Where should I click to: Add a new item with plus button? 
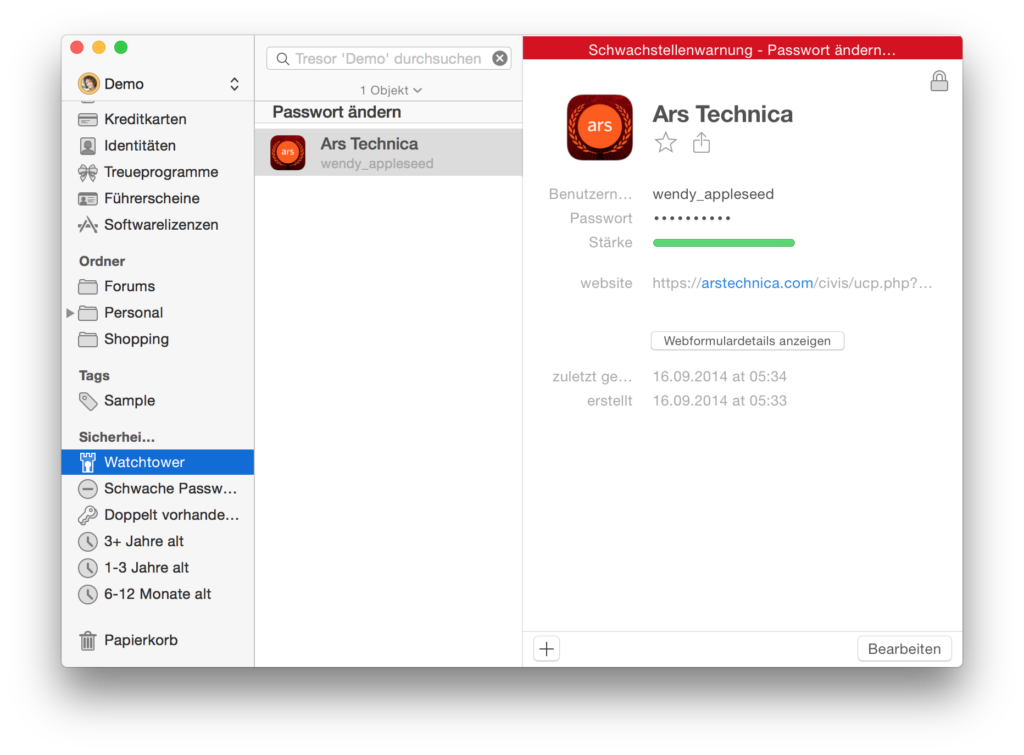pos(547,649)
